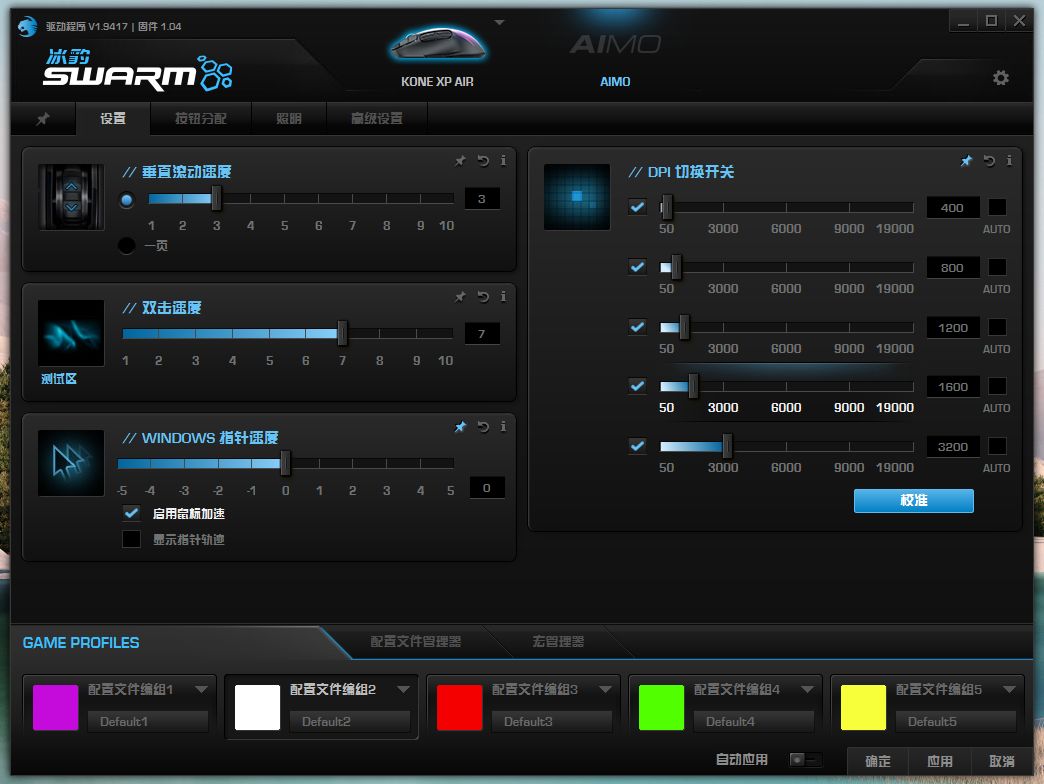Show info for DPI switch panel

tap(1009, 160)
